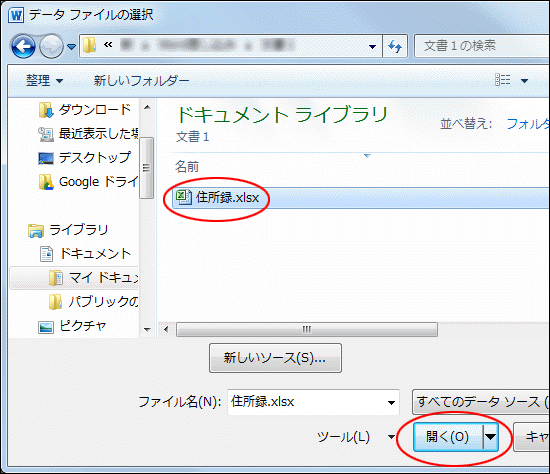Click the 文書 1 の検索 search box
Image resolution: width=550 pixels, height=474 pixels.
(481, 46)
